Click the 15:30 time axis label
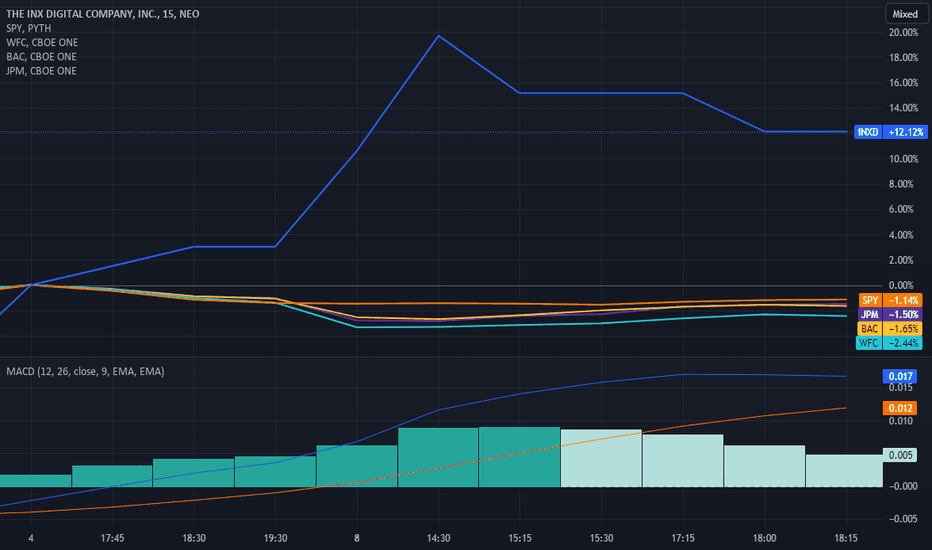This screenshot has width=932, height=550. tap(601, 538)
